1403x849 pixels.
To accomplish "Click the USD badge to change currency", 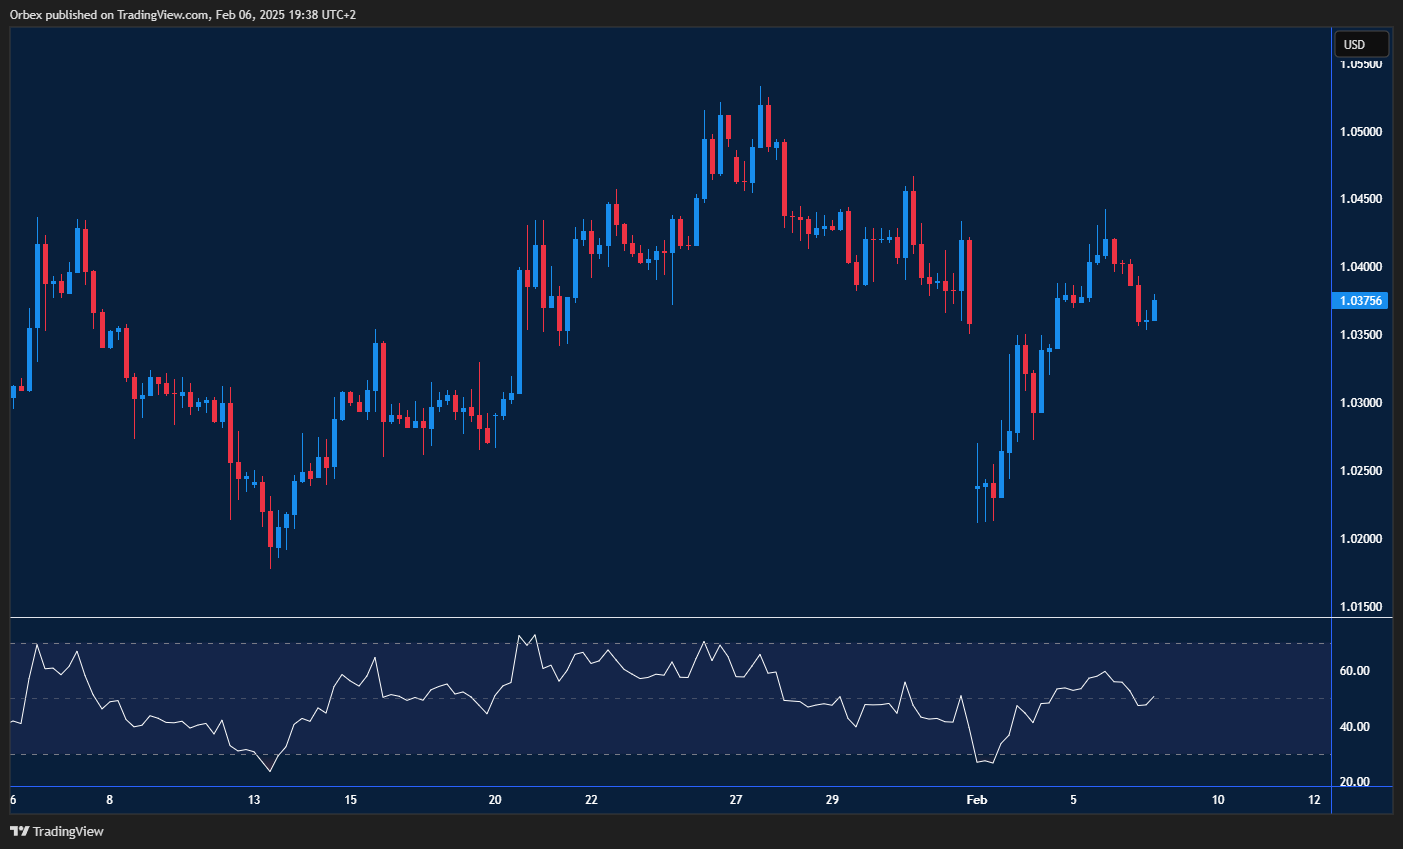I will (x=1360, y=43).
